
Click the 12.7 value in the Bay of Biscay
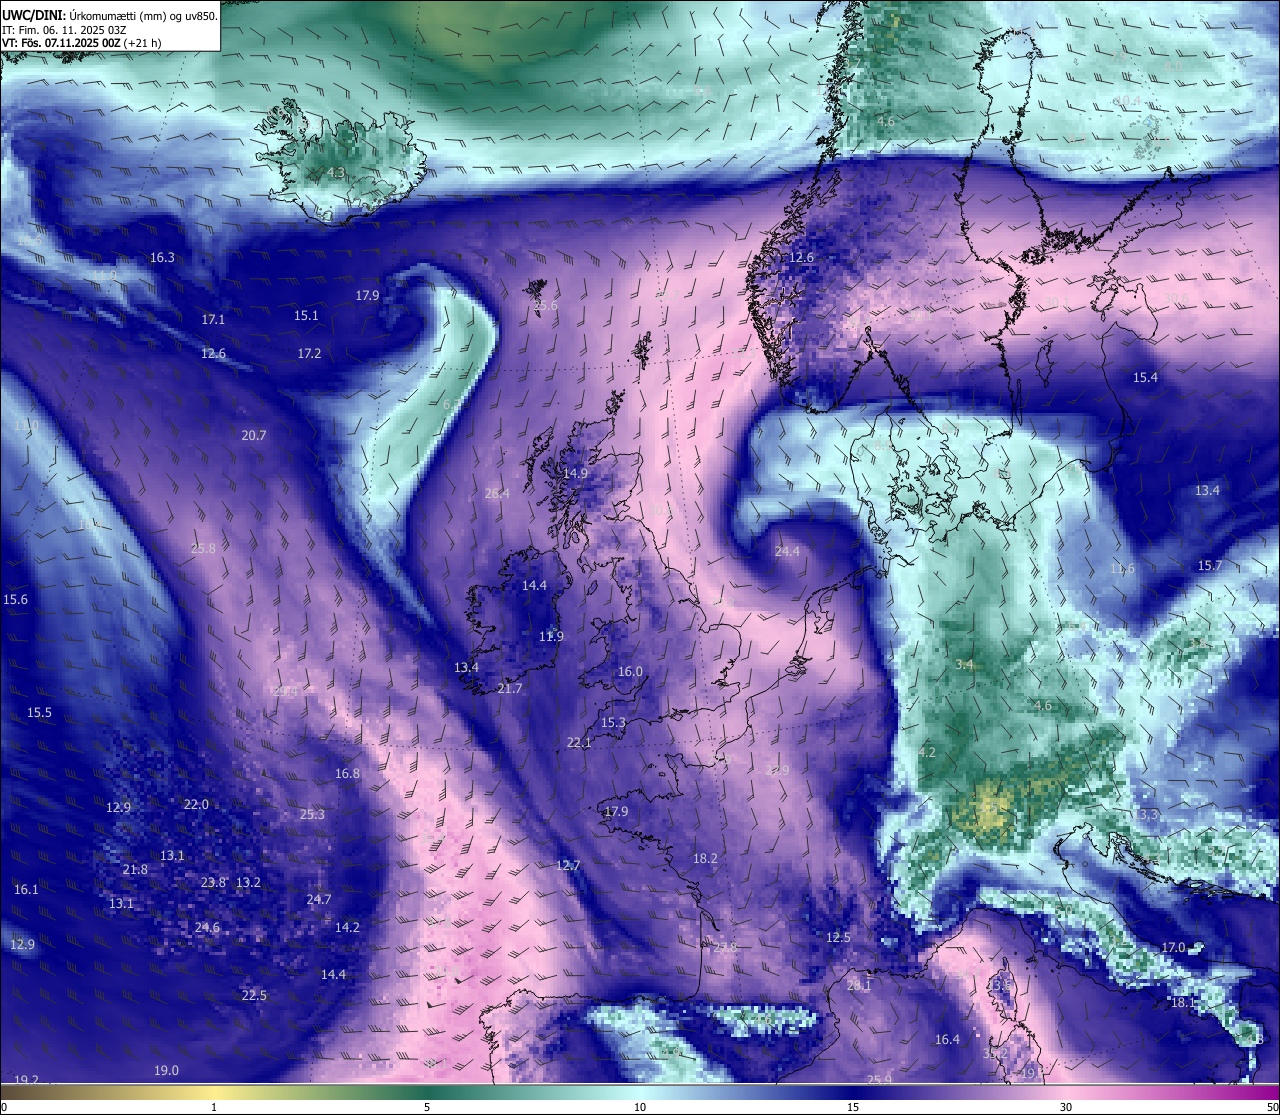point(568,865)
